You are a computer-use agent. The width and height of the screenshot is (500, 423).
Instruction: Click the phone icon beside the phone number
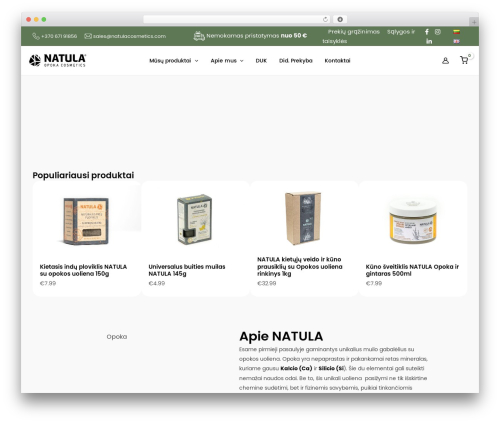tap(36, 36)
